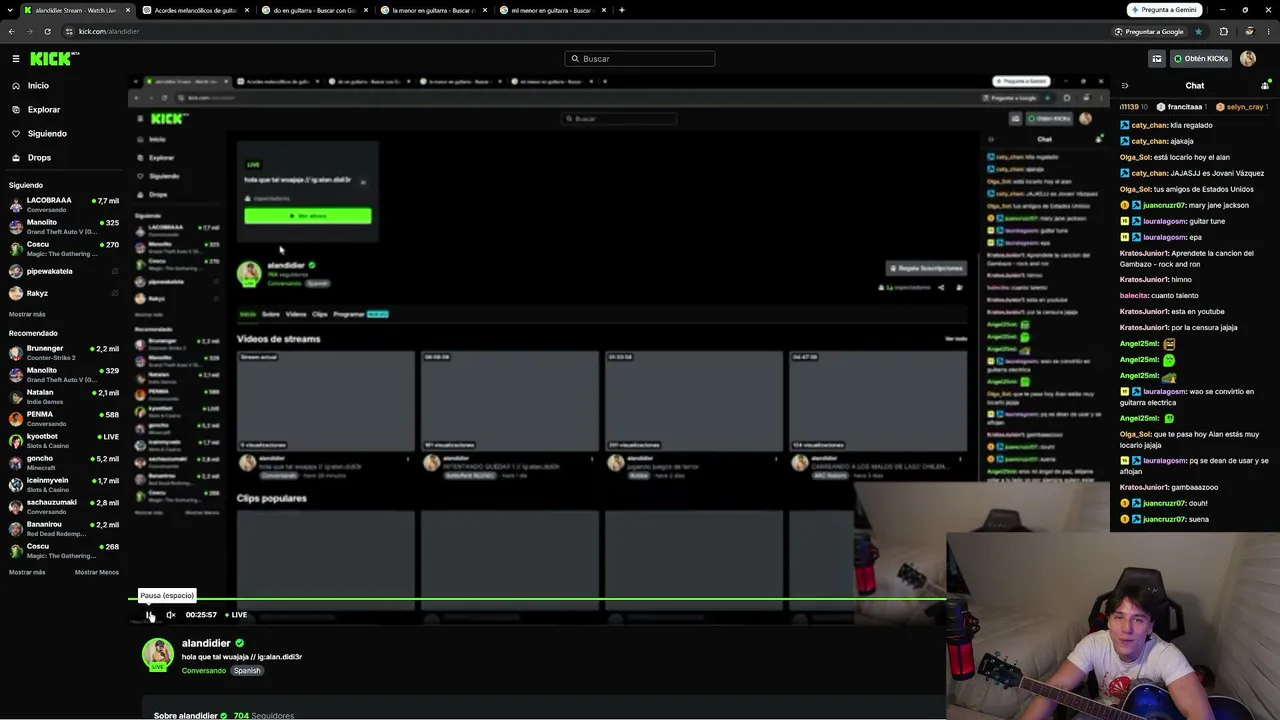Viewport: 1280px width, 720px height.
Task: Reload the page in Chrome
Action: point(47,31)
